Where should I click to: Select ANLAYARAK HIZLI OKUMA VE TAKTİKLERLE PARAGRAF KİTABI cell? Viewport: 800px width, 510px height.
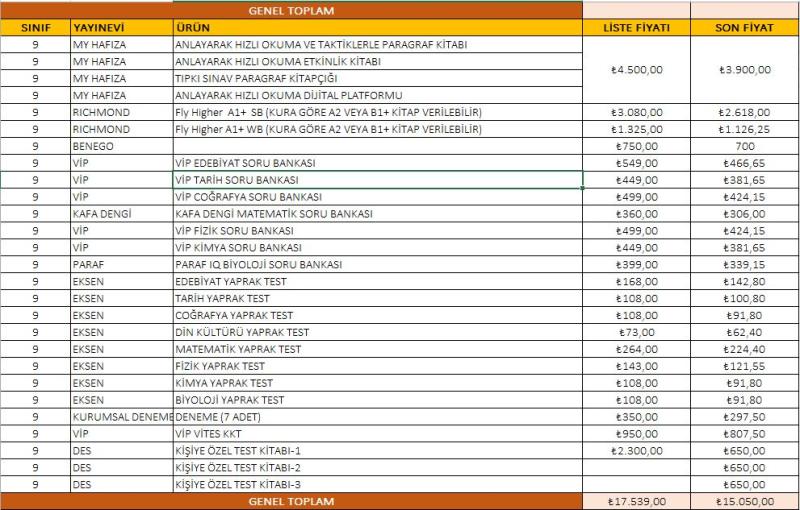pos(378,45)
